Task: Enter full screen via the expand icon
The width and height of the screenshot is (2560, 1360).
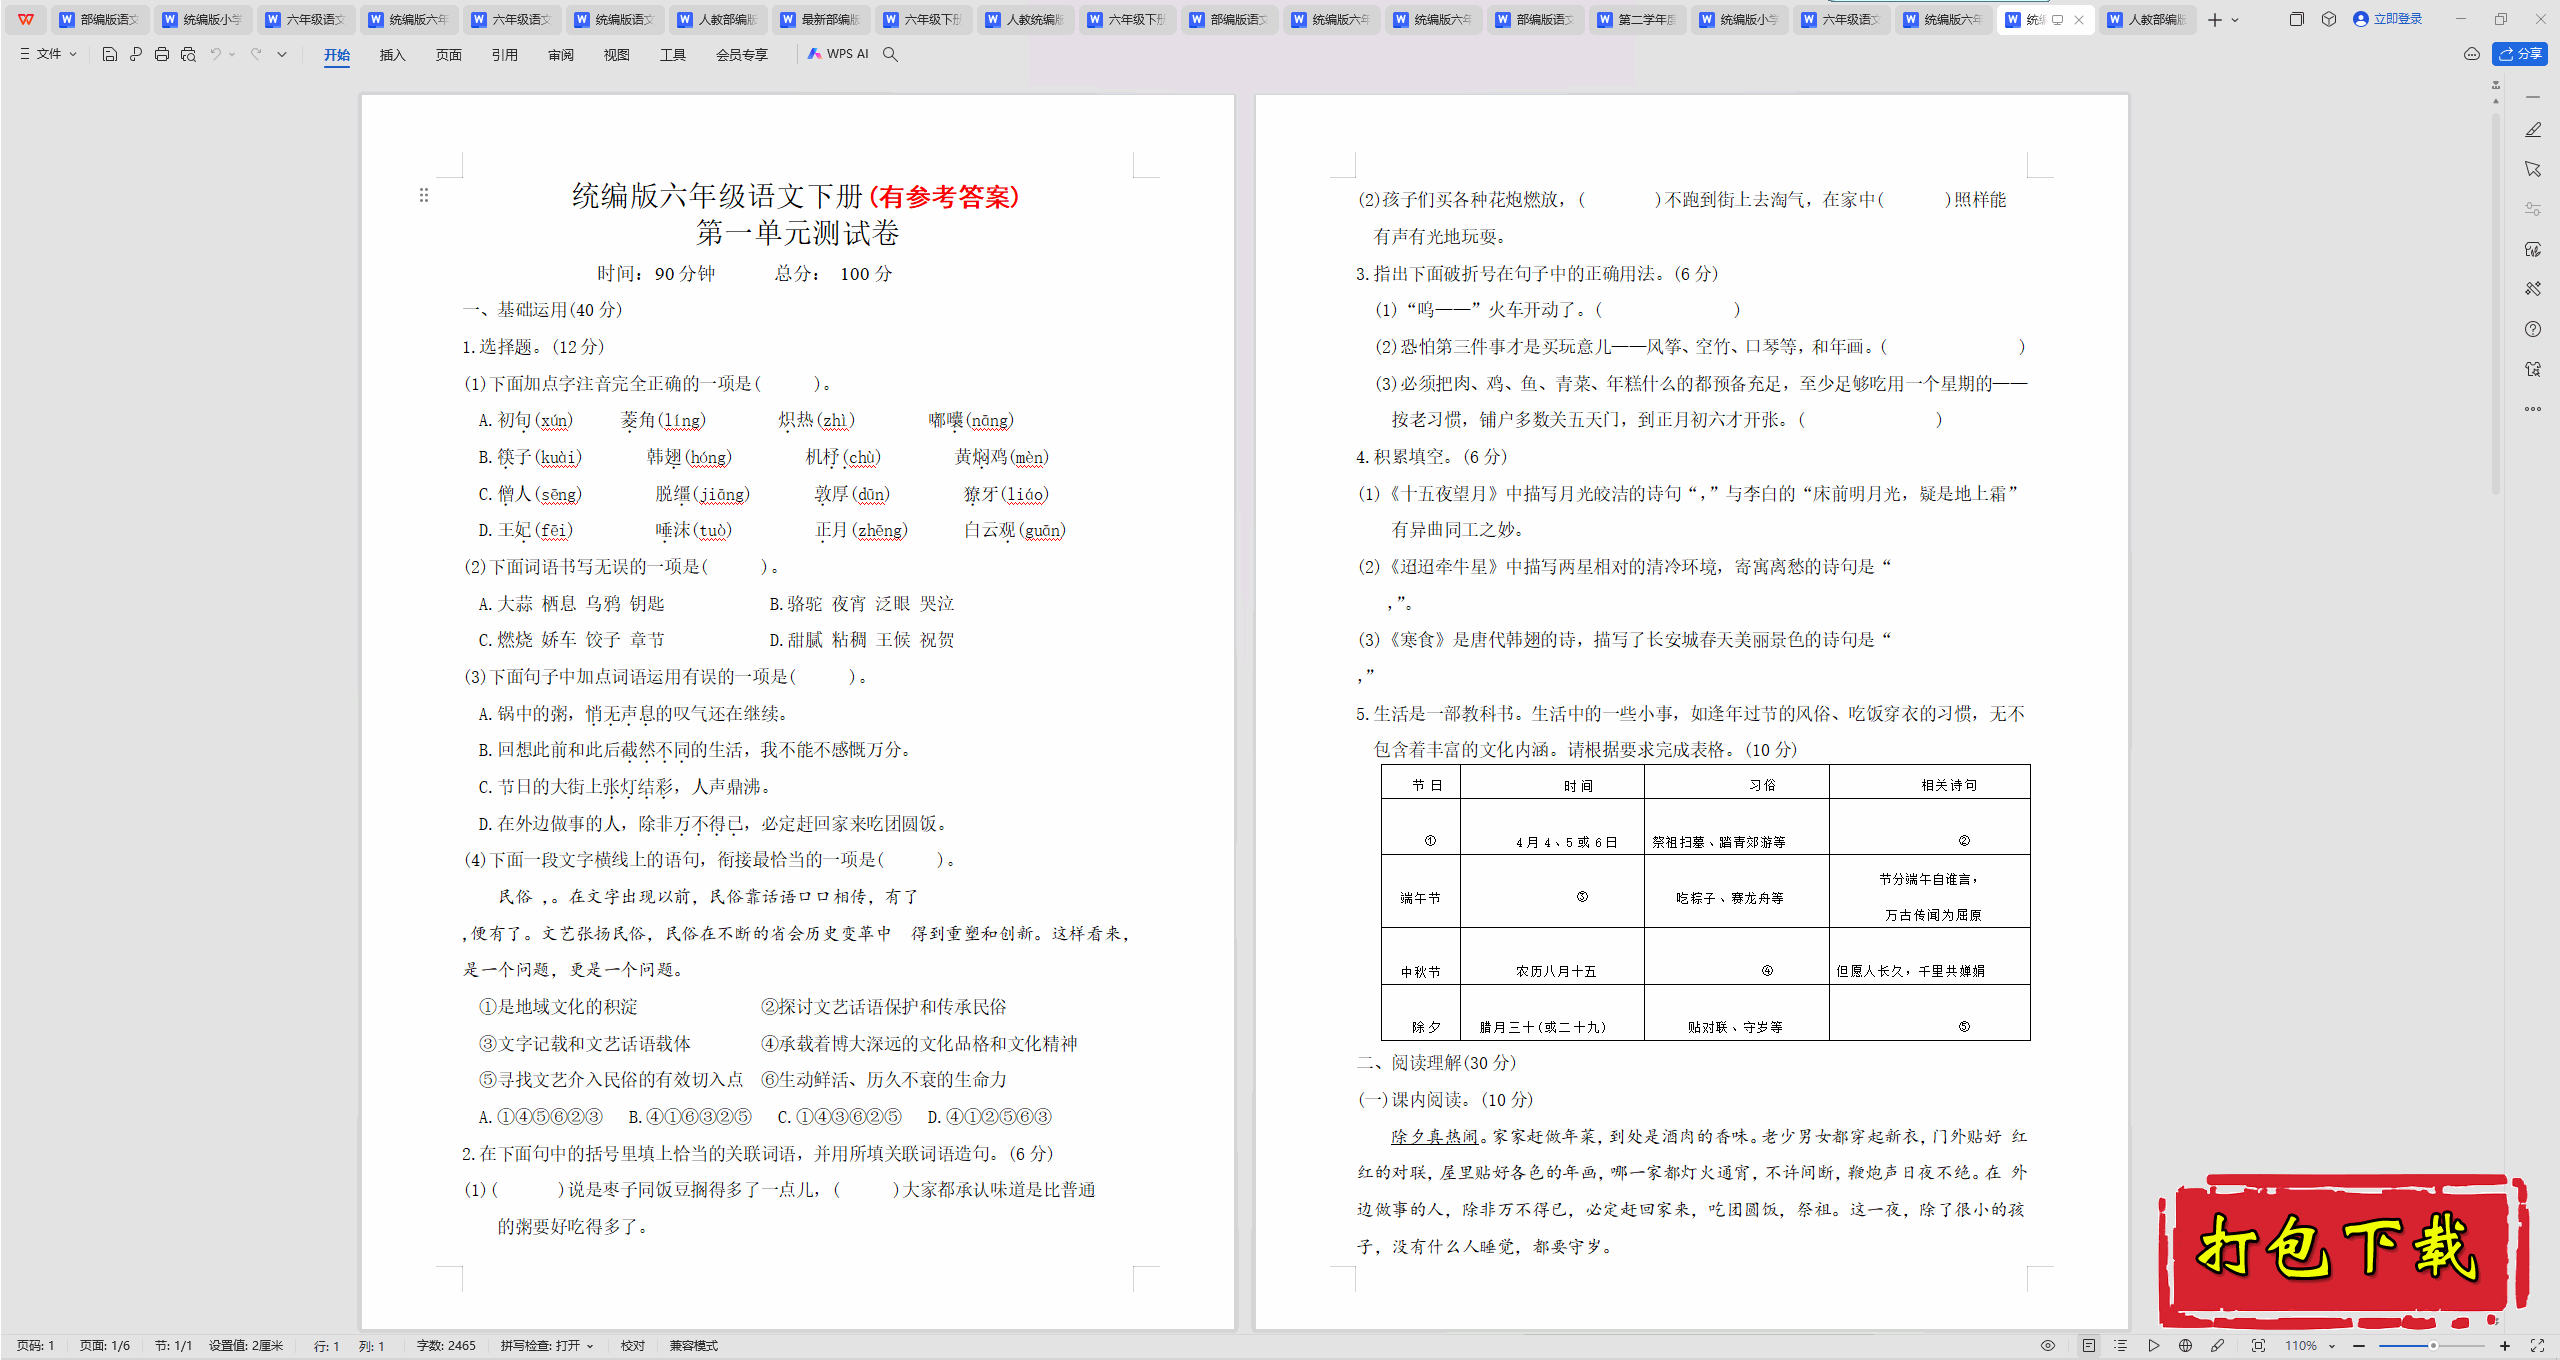Action: tap(2537, 1346)
